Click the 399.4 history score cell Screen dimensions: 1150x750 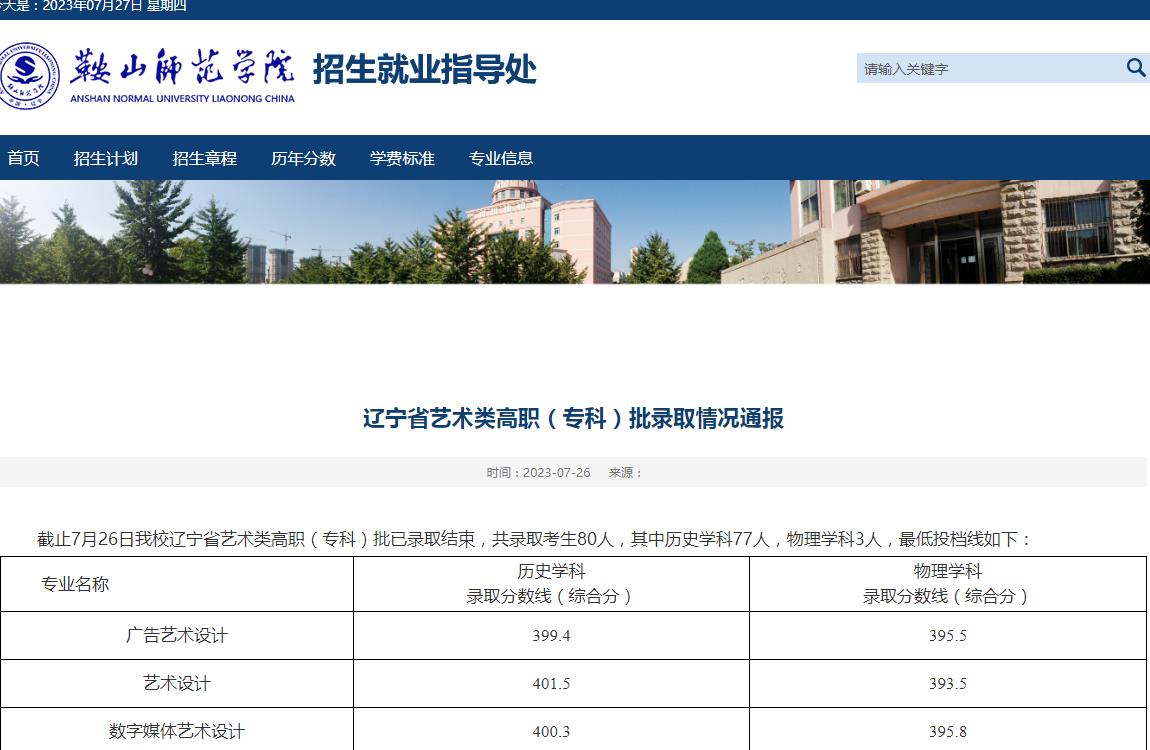[552, 636]
